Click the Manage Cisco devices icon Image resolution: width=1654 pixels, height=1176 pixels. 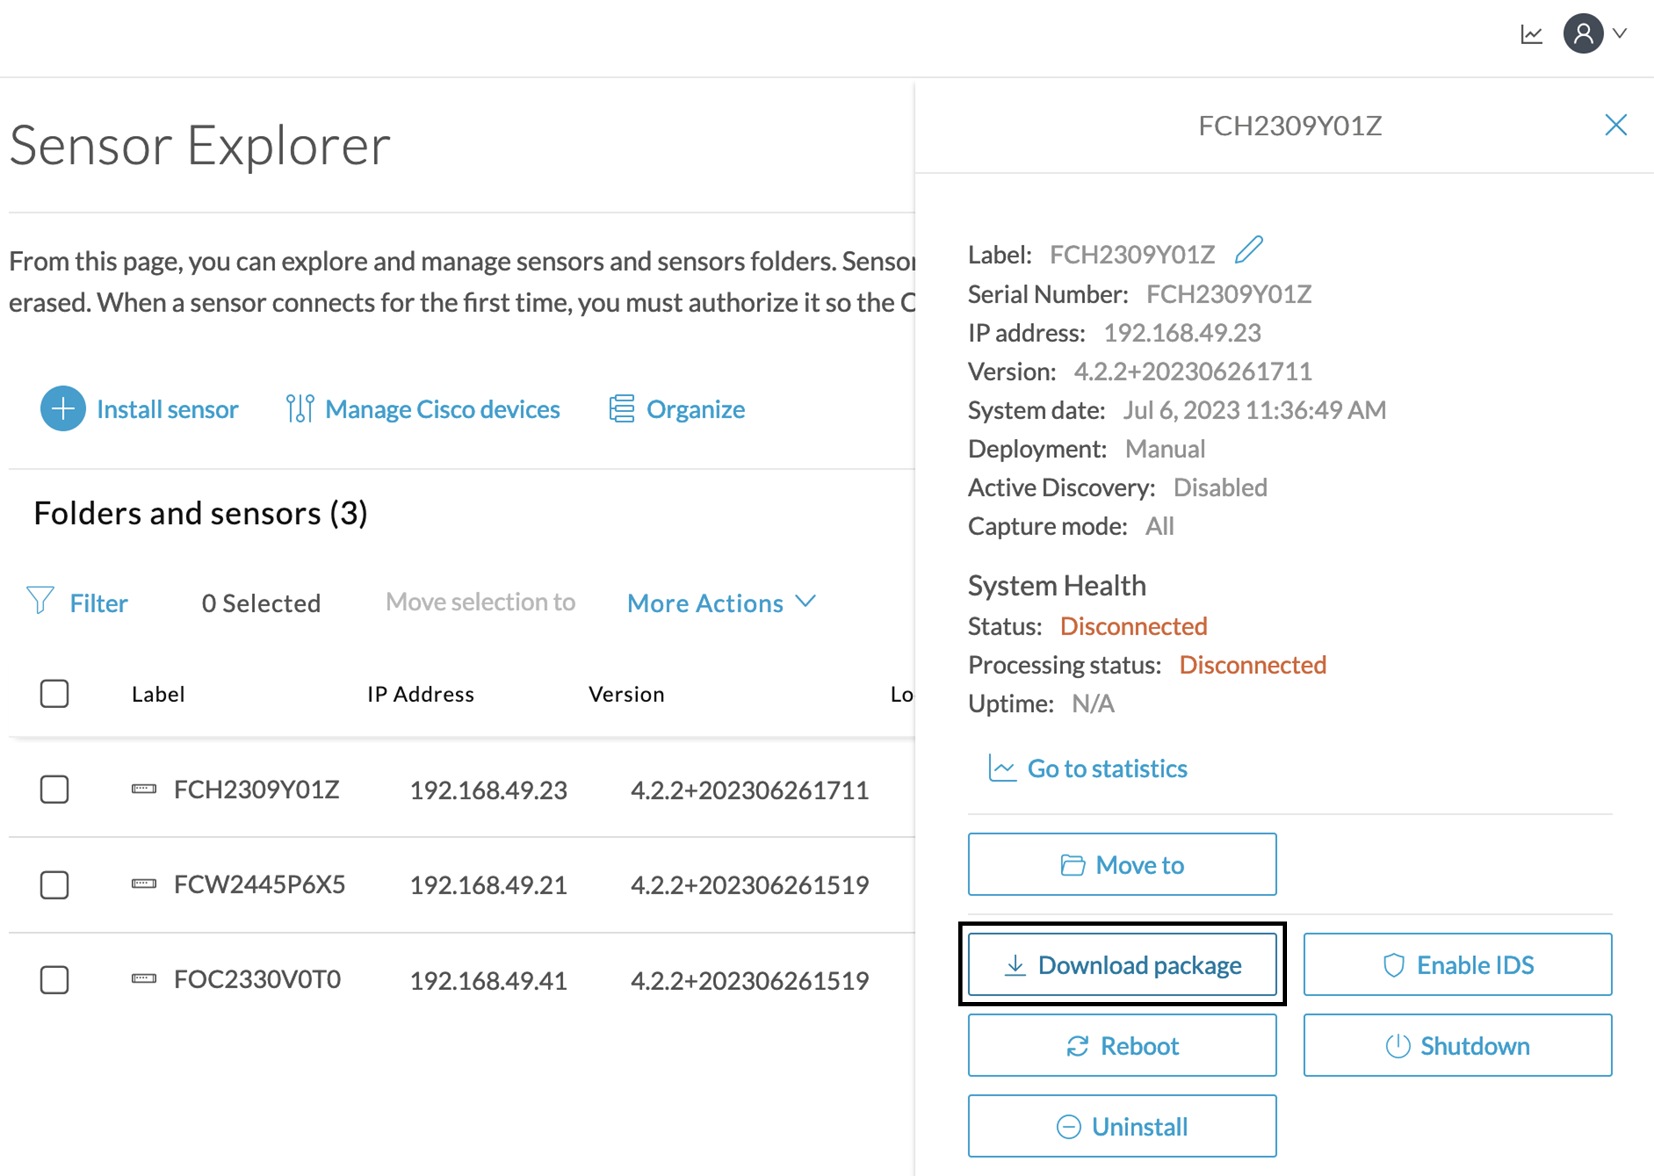(299, 409)
